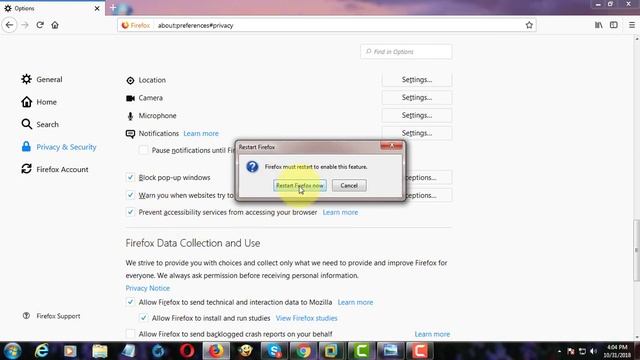Go to the Firefox home page
This screenshot has width=640, height=360.
click(55, 25)
